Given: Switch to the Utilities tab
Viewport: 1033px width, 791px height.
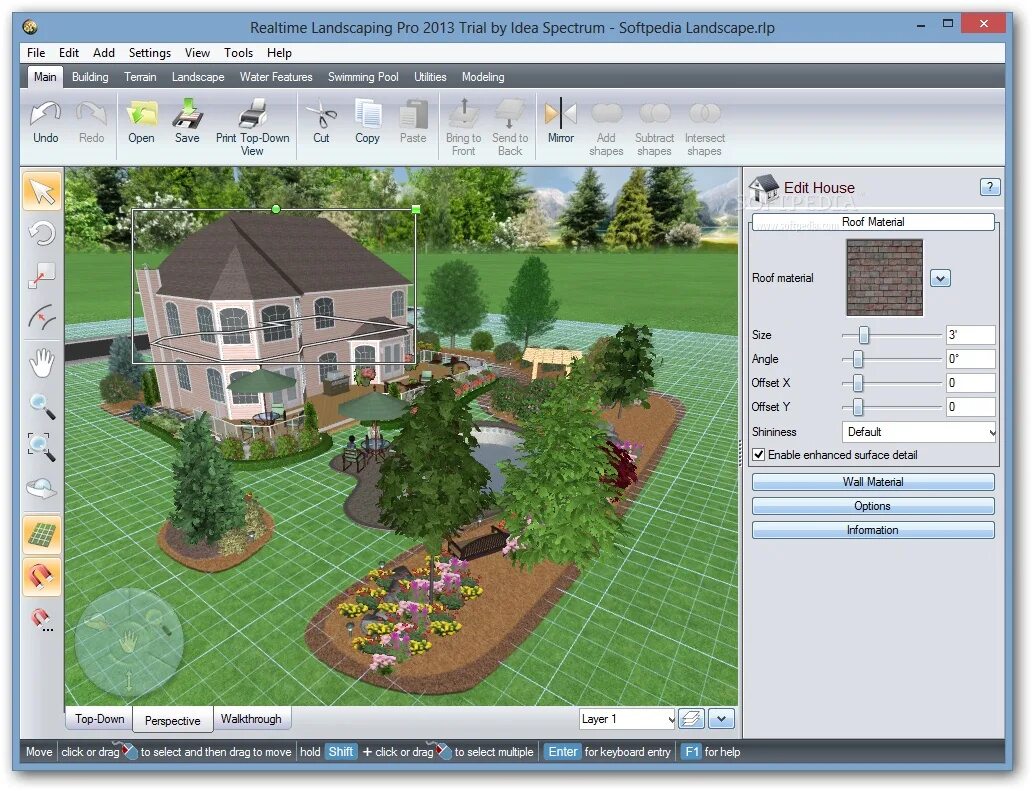Looking at the screenshot, I should point(430,77).
